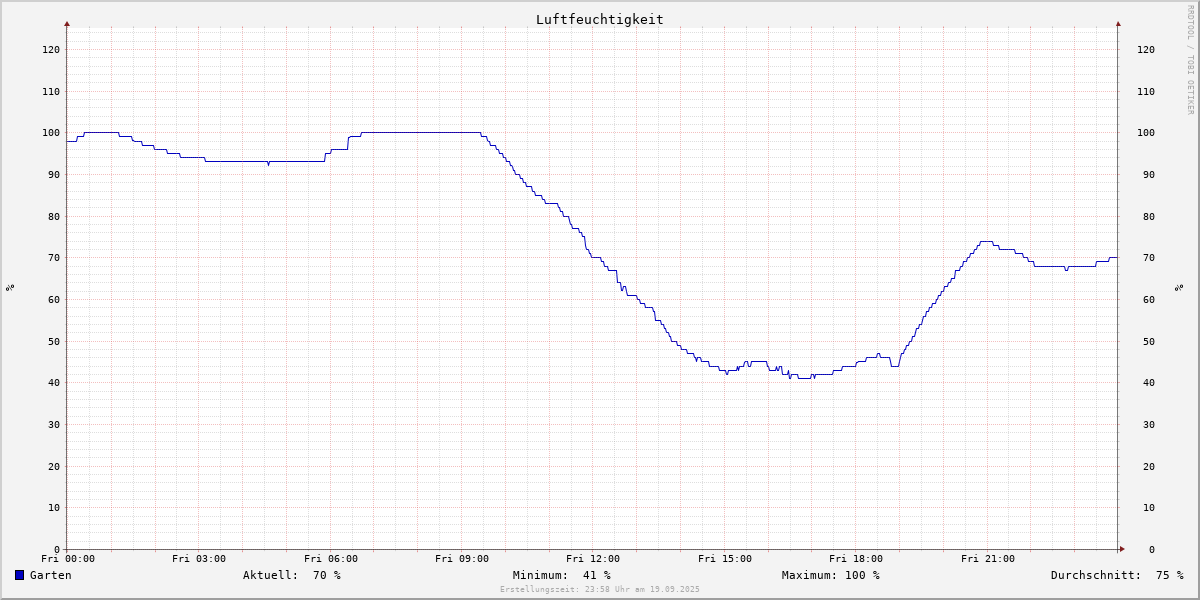1200x600 pixels.
Task: Click the Maximum 100 % statistic
Action: point(830,575)
